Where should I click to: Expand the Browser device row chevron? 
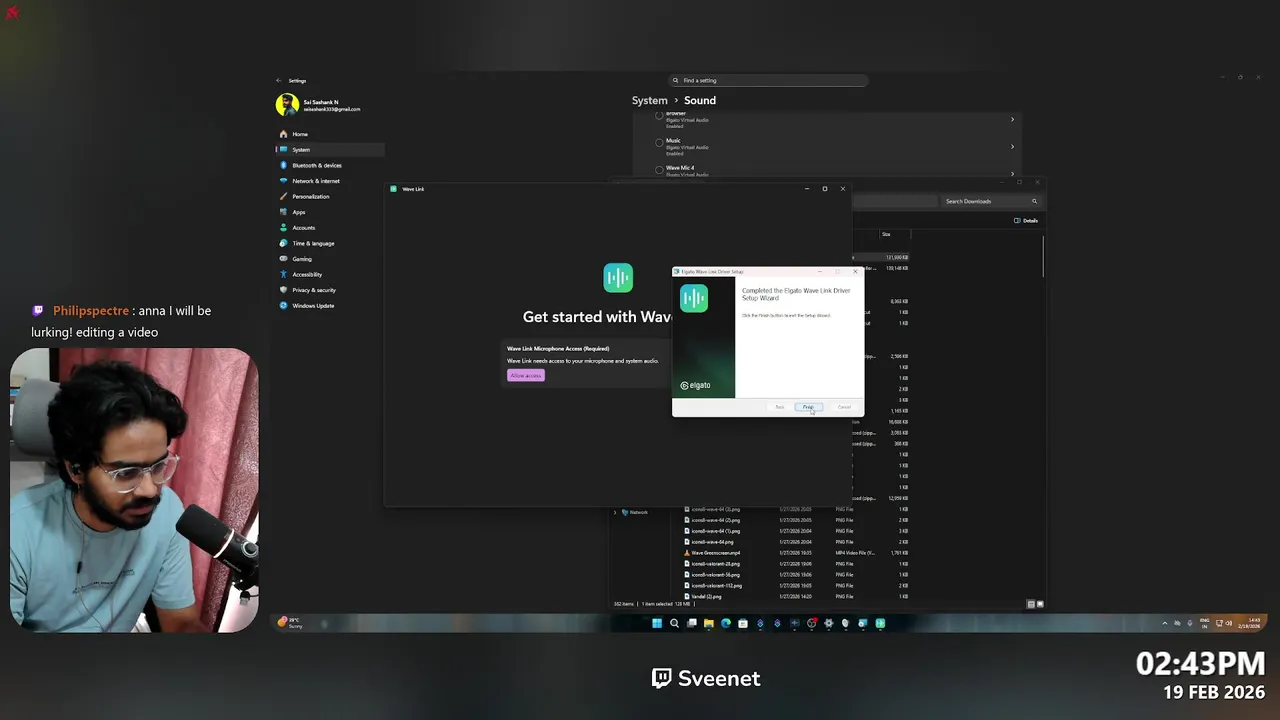[x=1012, y=120]
